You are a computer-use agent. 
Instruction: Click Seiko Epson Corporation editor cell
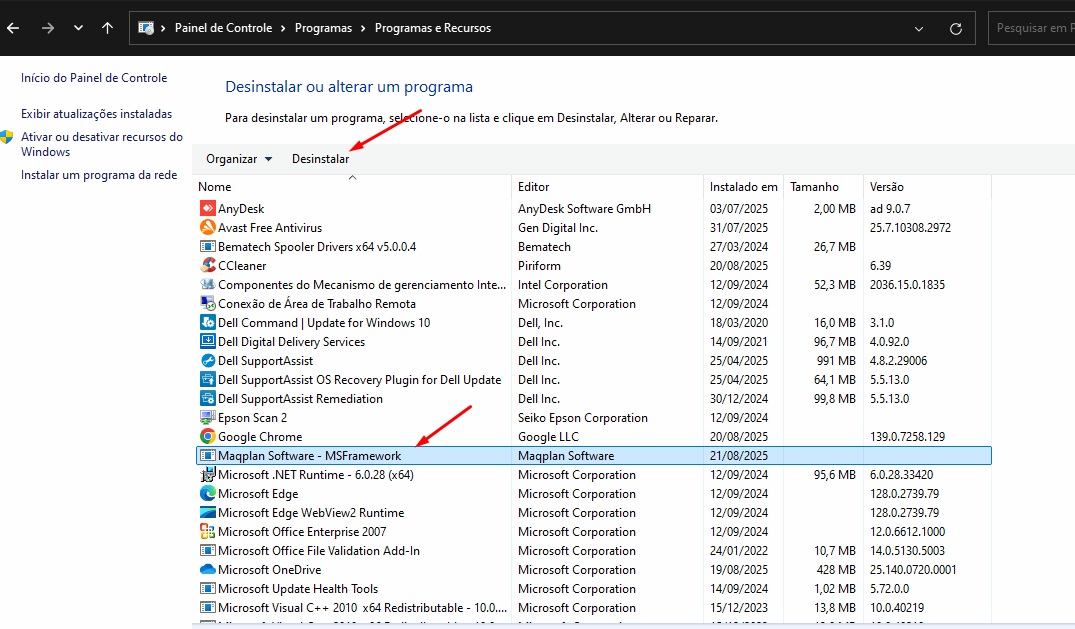tap(583, 418)
